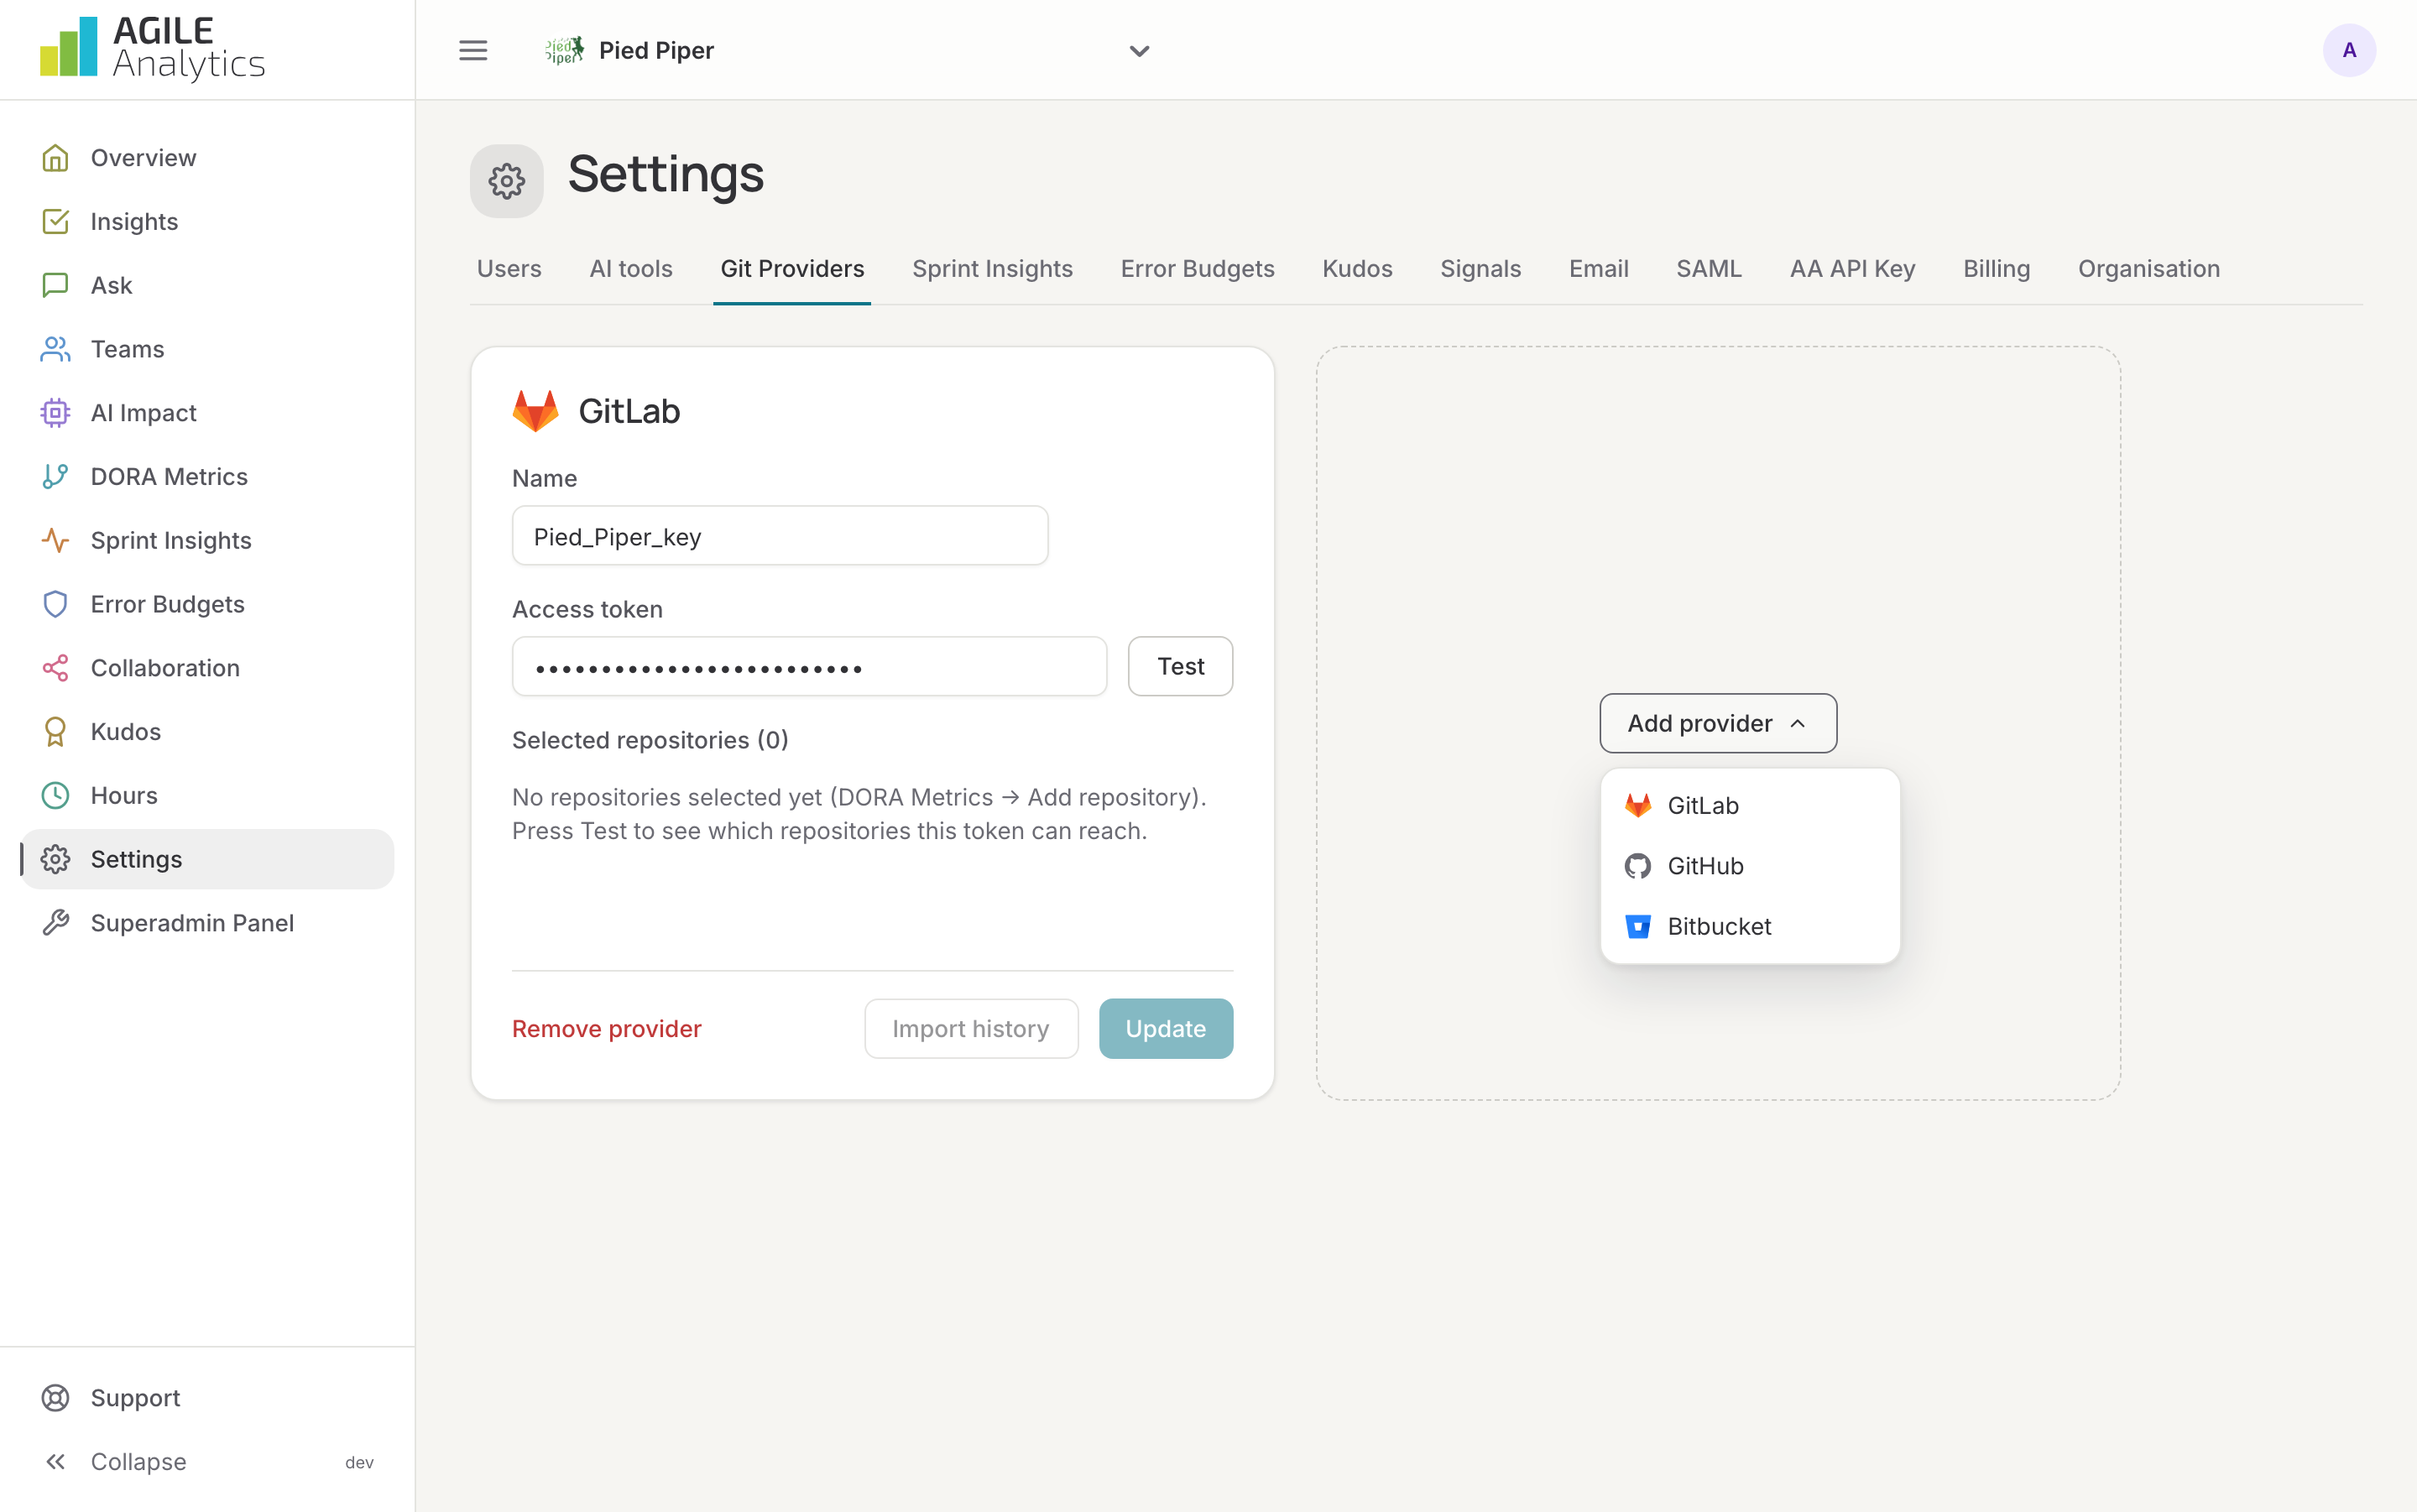2417x1512 pixels.
Task: Click the Git Providers tab
Action: point(792,269)
